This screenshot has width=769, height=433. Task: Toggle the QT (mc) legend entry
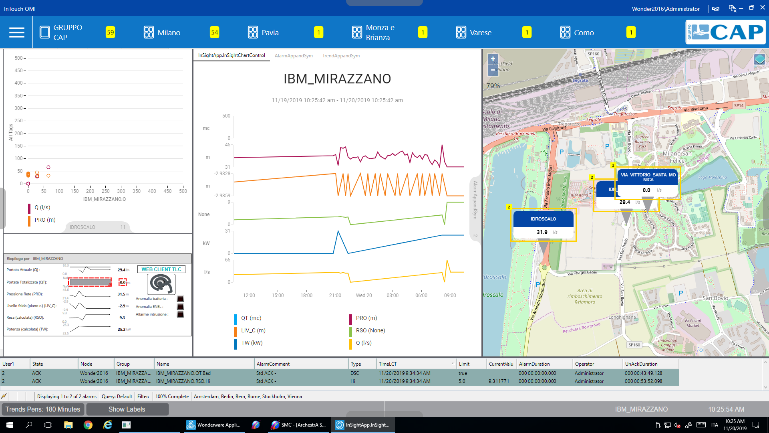[248, 318]
